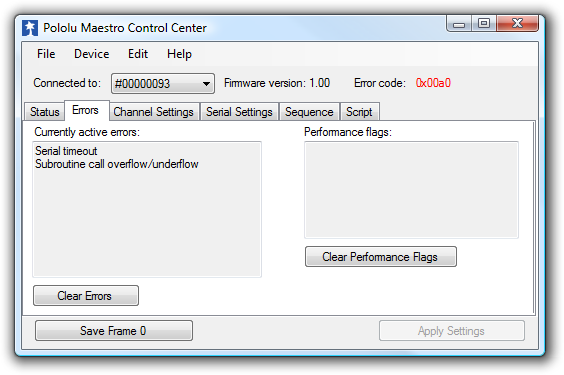Select the Errors tab

click(x=86, y=110)
